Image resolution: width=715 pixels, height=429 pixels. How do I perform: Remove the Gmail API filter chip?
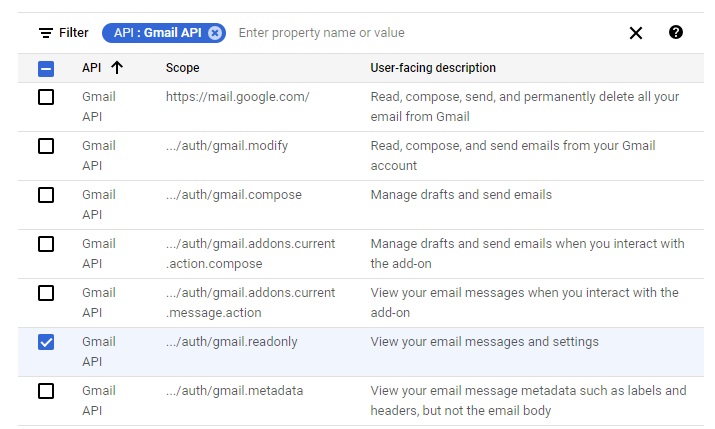coord(215,33)
